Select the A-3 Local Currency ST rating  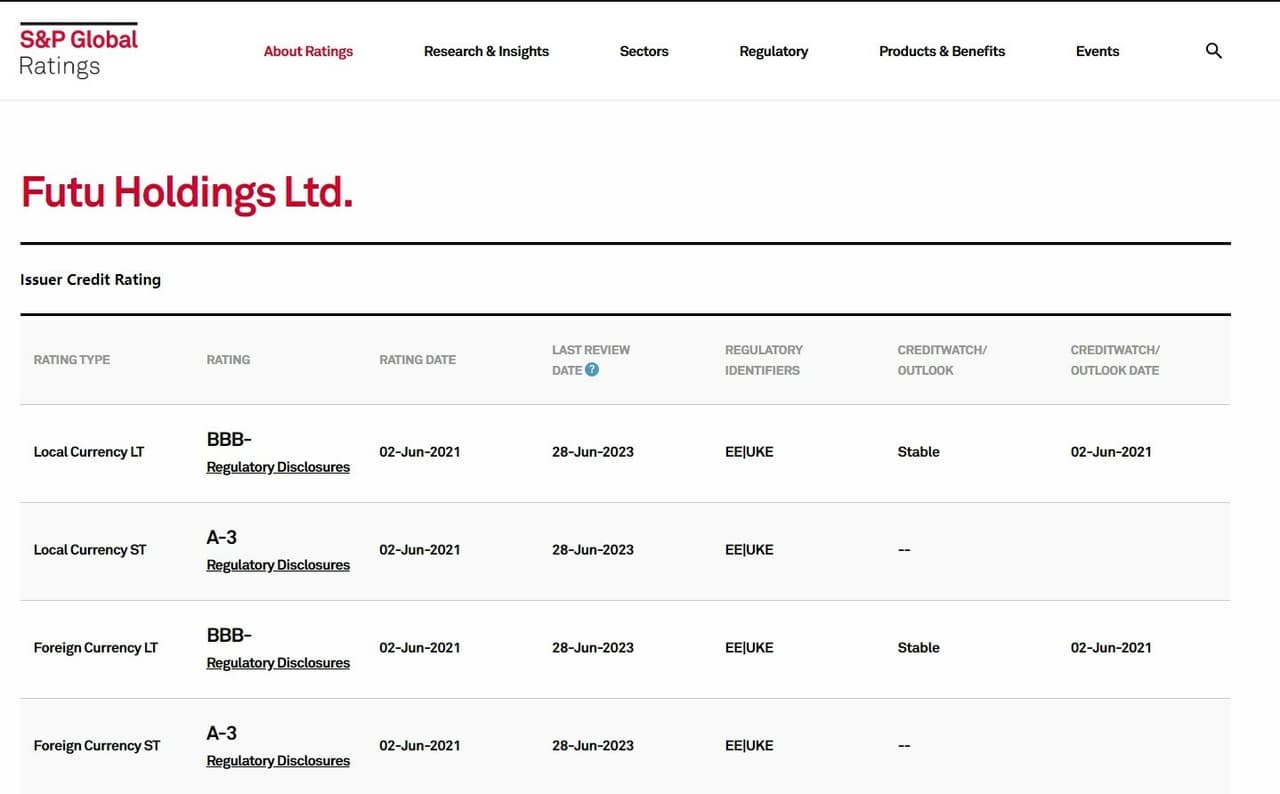coord(221,537)
